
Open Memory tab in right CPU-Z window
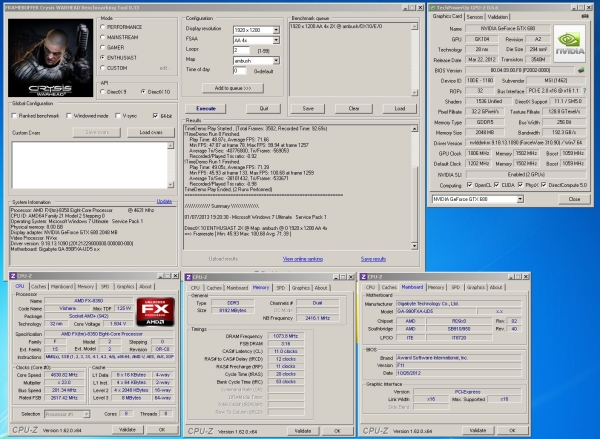pyautogui.click(x=436, y=287)
